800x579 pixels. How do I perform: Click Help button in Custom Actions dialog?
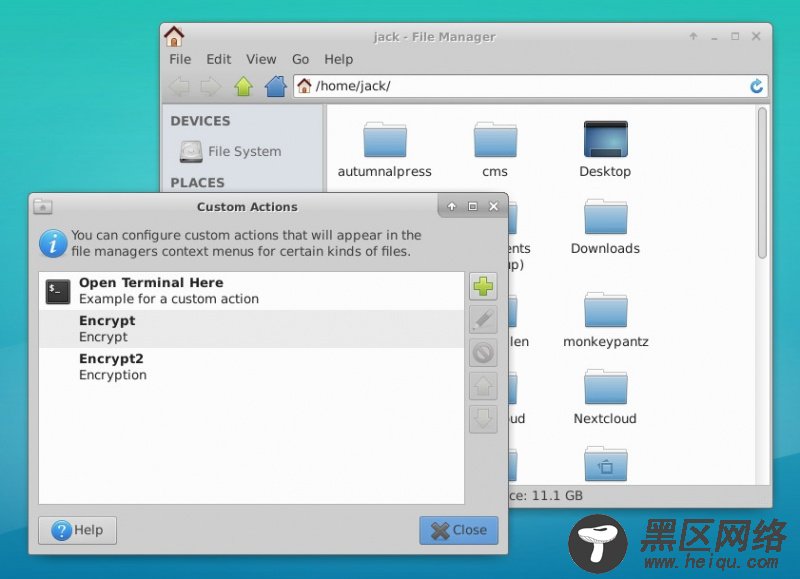(78, 530)
